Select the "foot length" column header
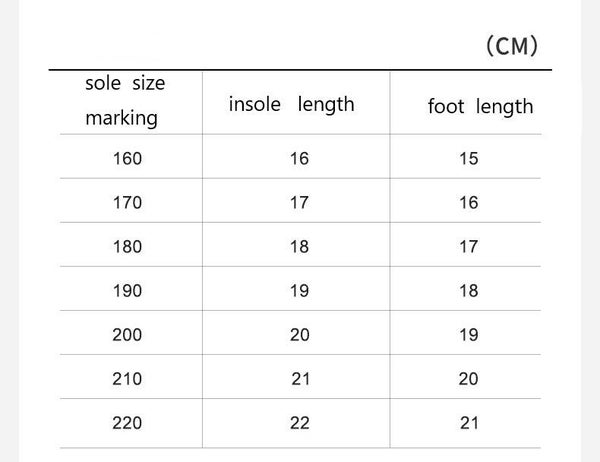This screenshot has width=600, height=462. (475, 106)
